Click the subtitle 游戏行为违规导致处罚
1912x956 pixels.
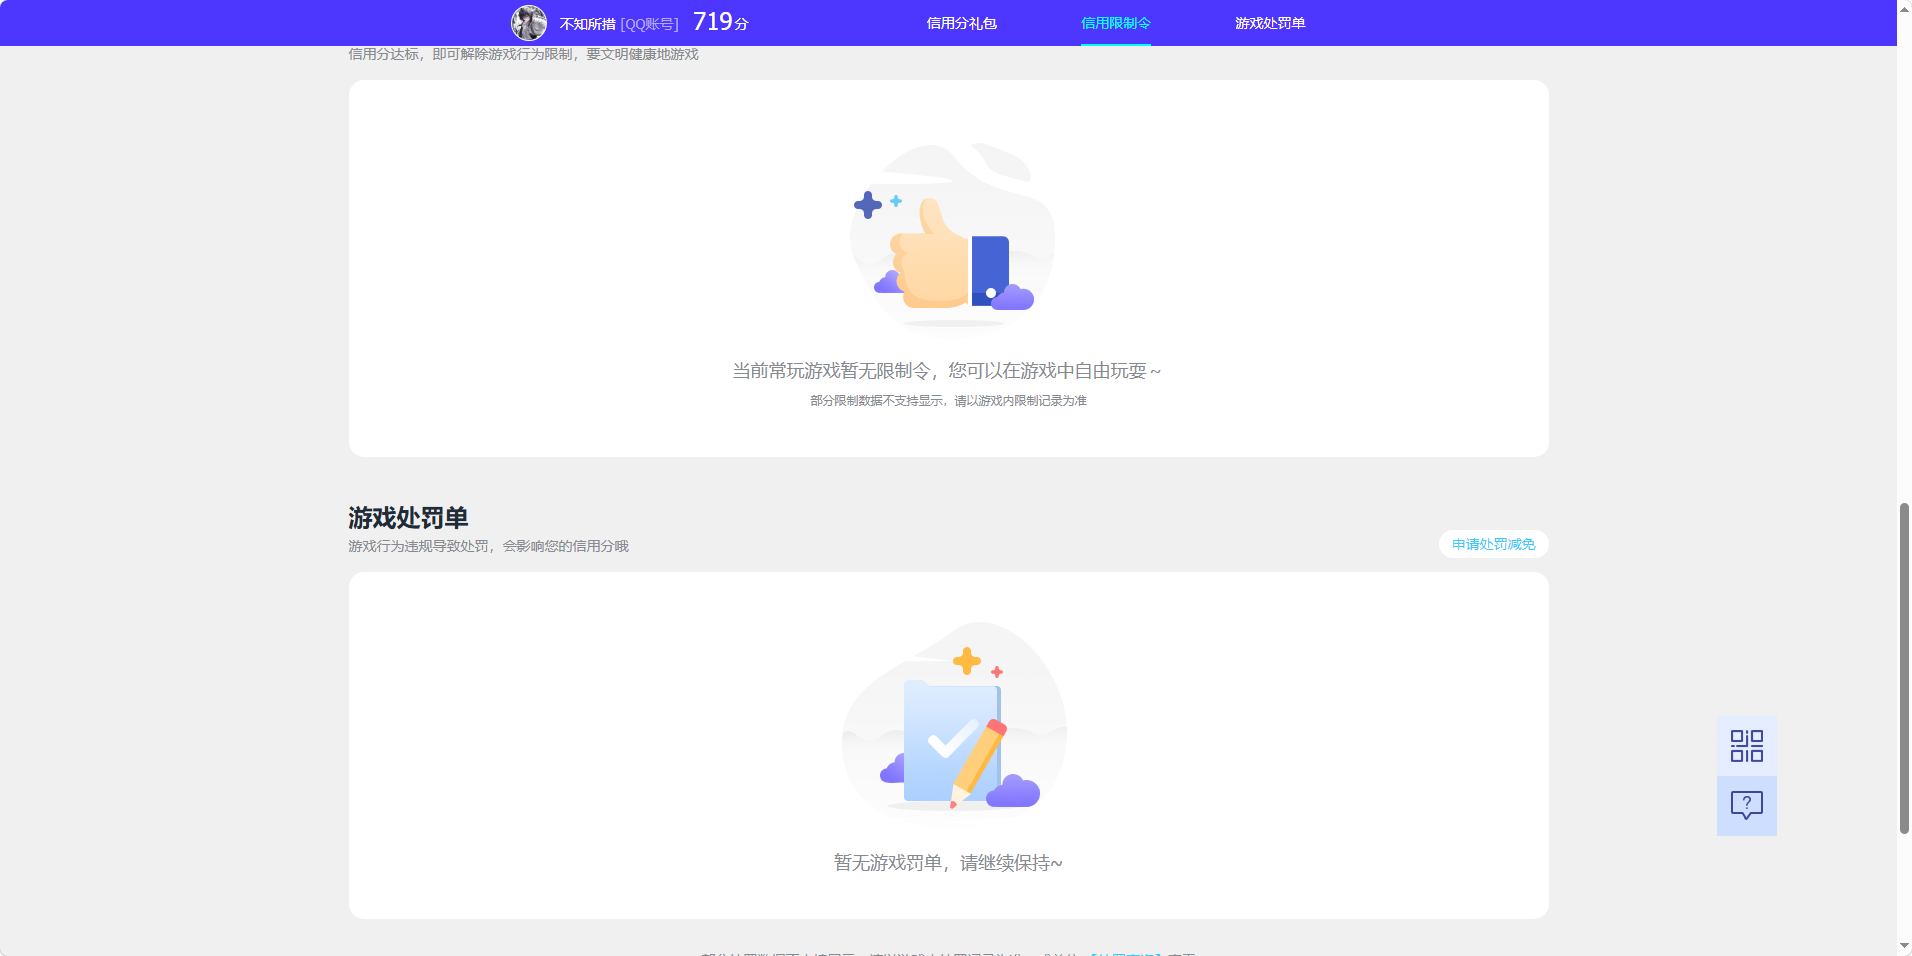pyautogui.click(x=418, y=546)
